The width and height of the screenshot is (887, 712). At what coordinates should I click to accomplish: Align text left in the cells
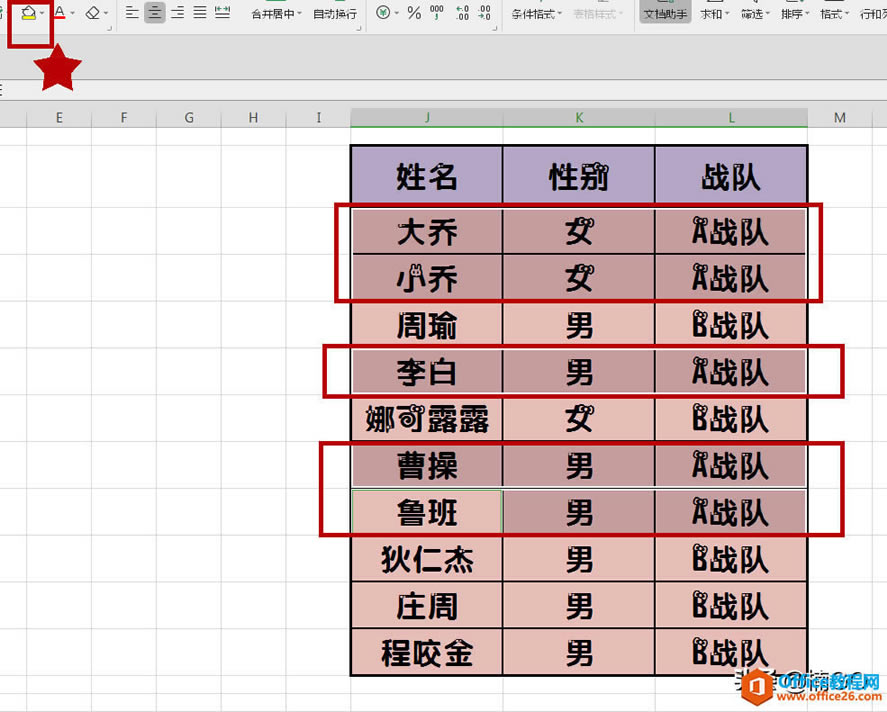tap(132, 12)
